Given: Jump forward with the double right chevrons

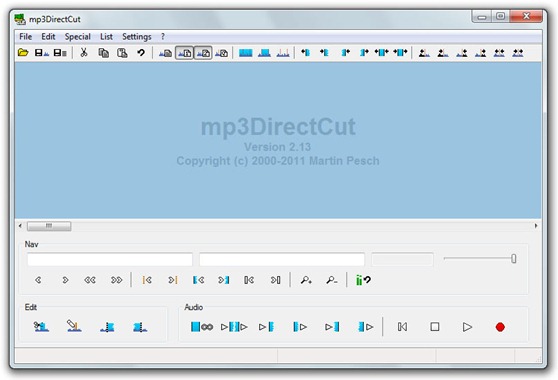Looking at the screenshot, I should 116,280.
